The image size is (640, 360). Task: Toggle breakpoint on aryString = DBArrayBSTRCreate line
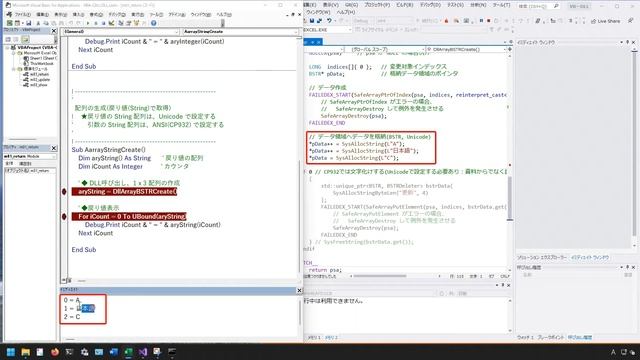[x=64, y=191]
